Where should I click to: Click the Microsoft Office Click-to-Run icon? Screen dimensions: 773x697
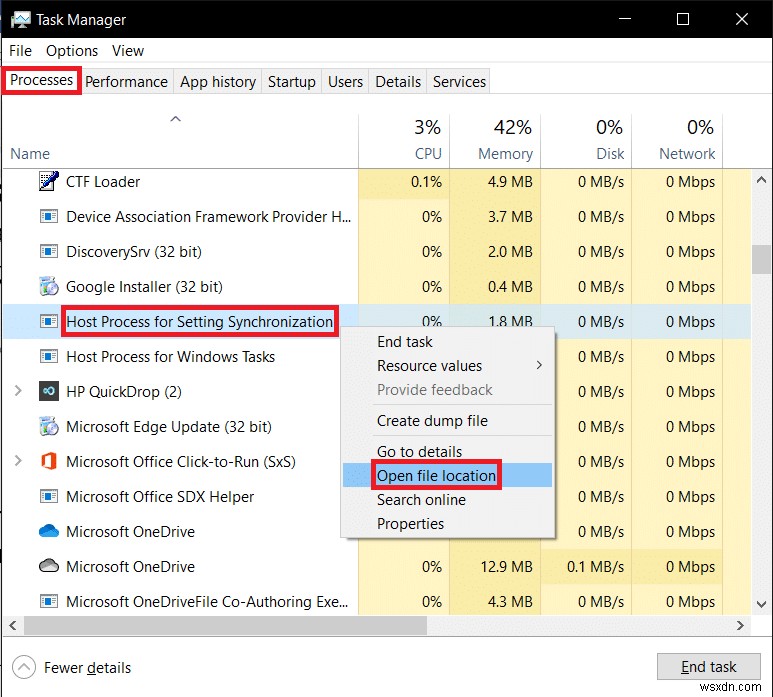[x=48, y=462]
